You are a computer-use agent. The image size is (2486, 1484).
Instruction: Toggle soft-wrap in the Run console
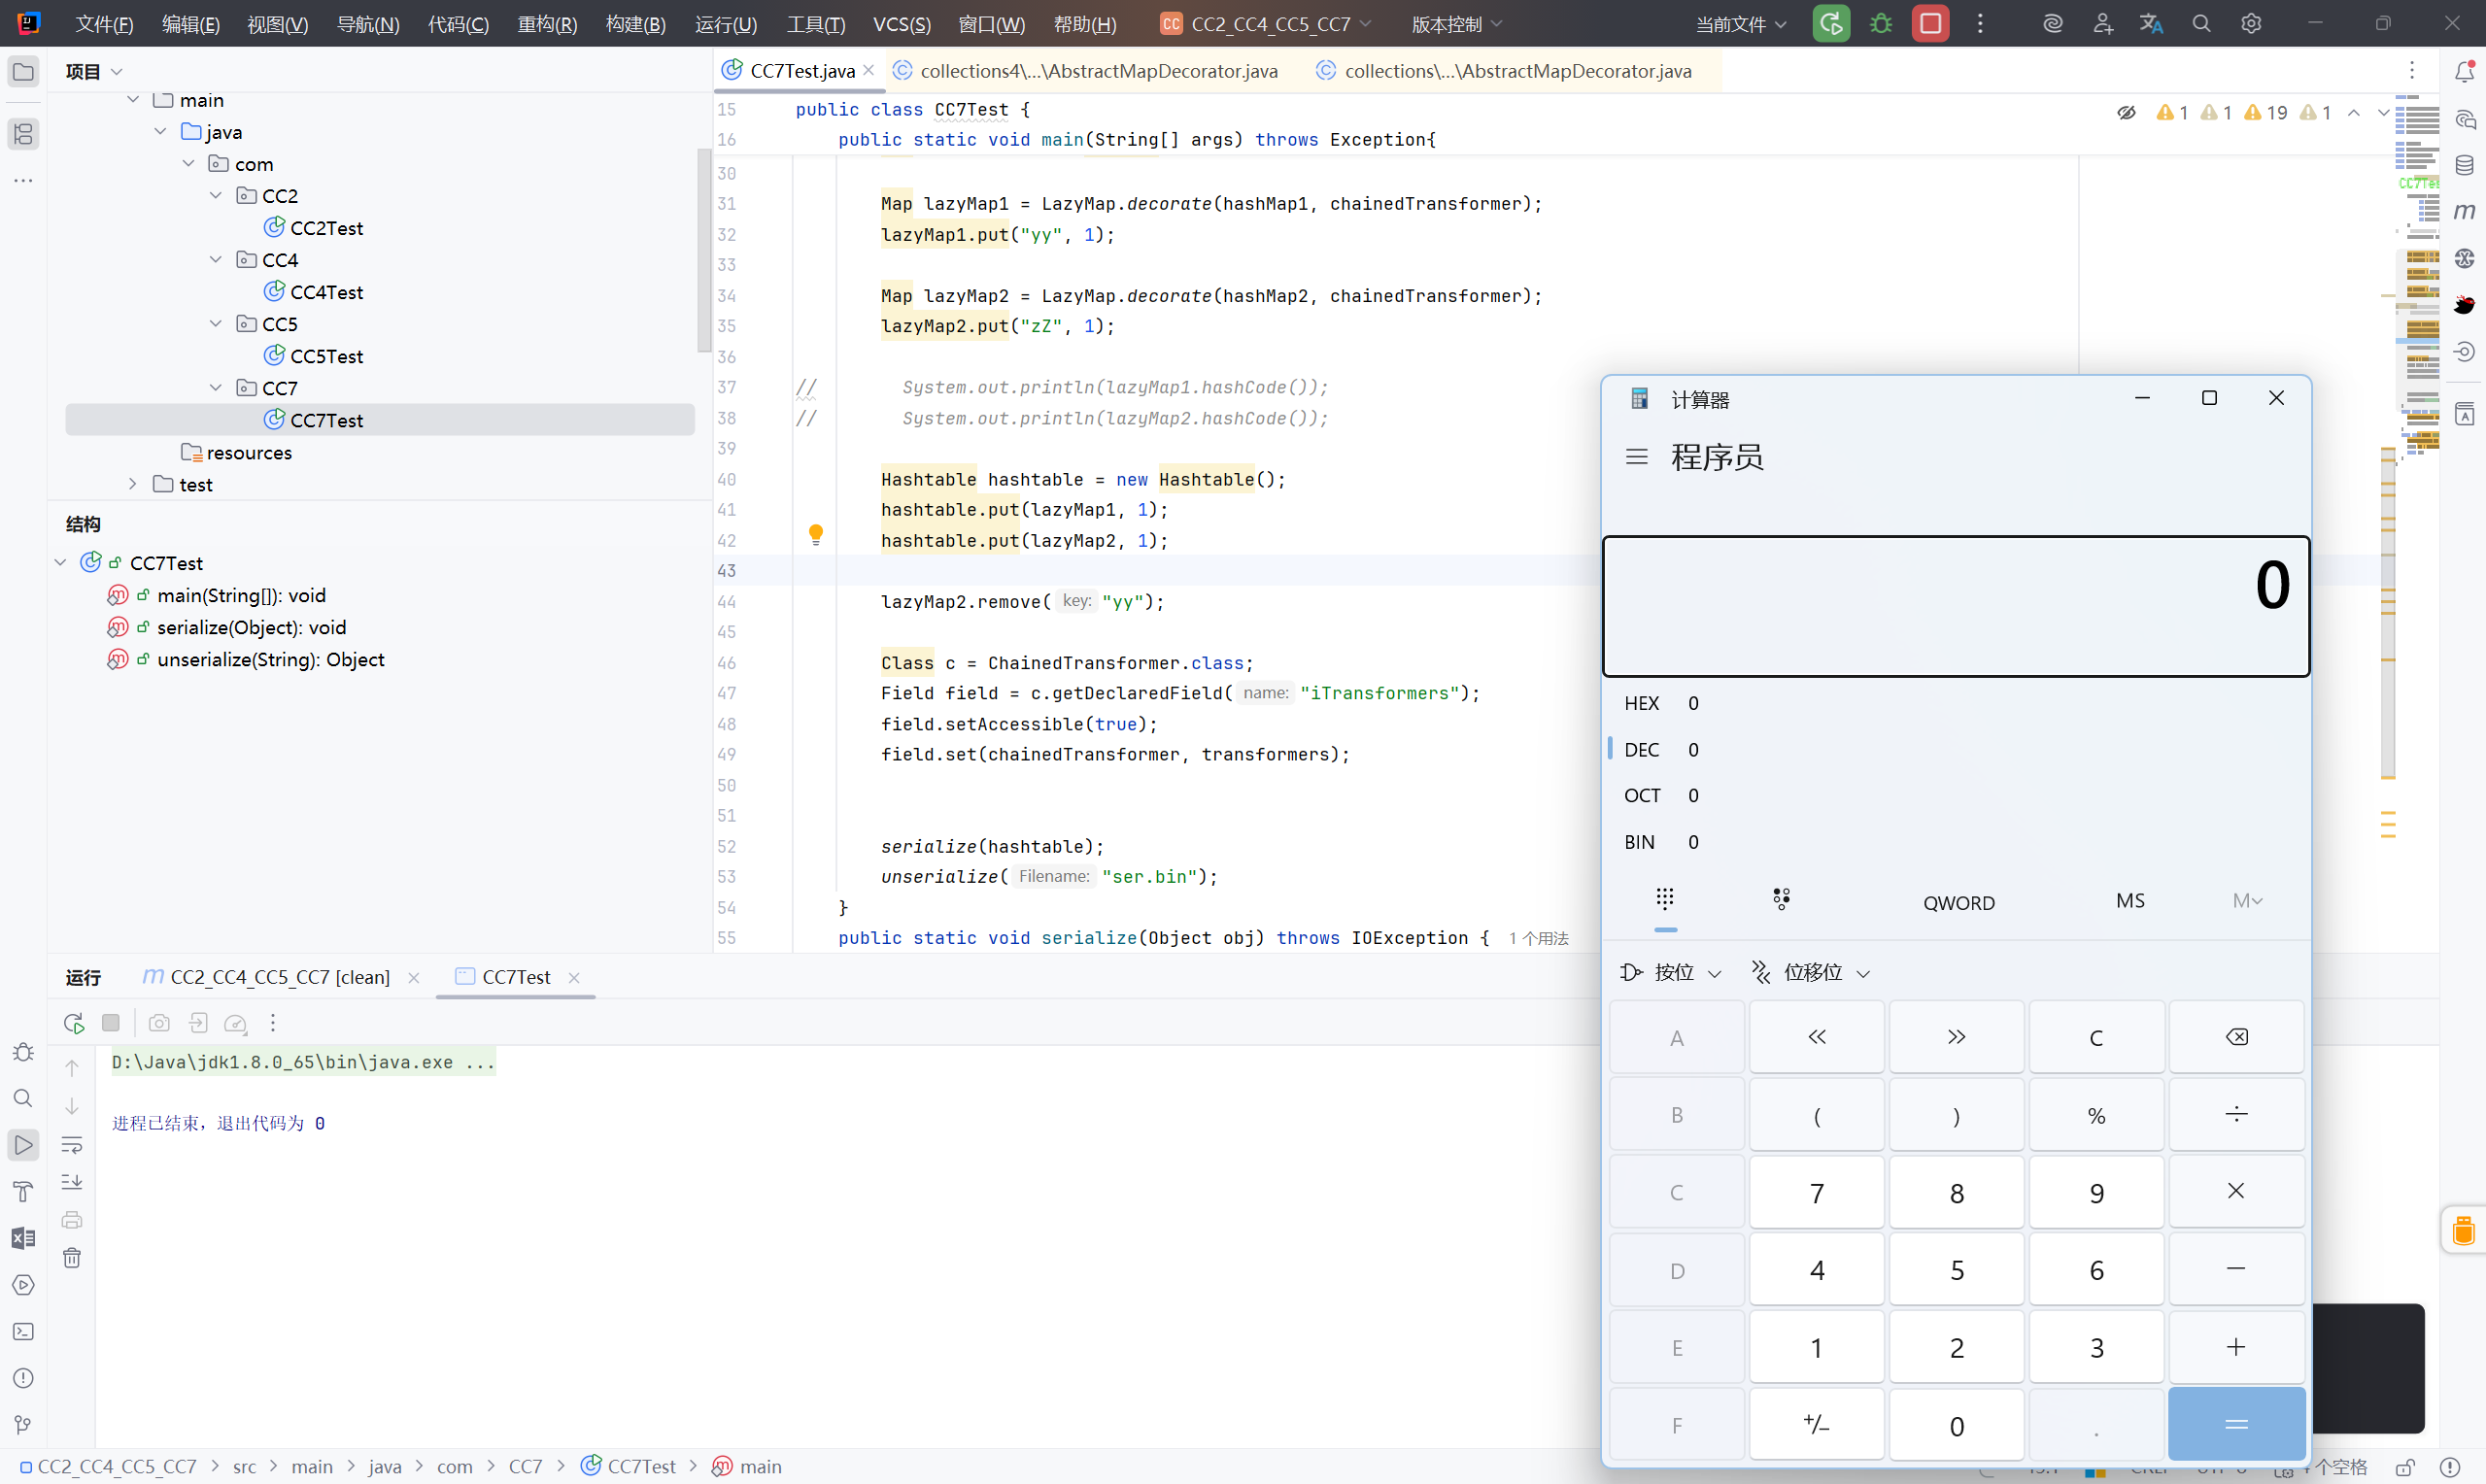click(x=72, y=1144)
